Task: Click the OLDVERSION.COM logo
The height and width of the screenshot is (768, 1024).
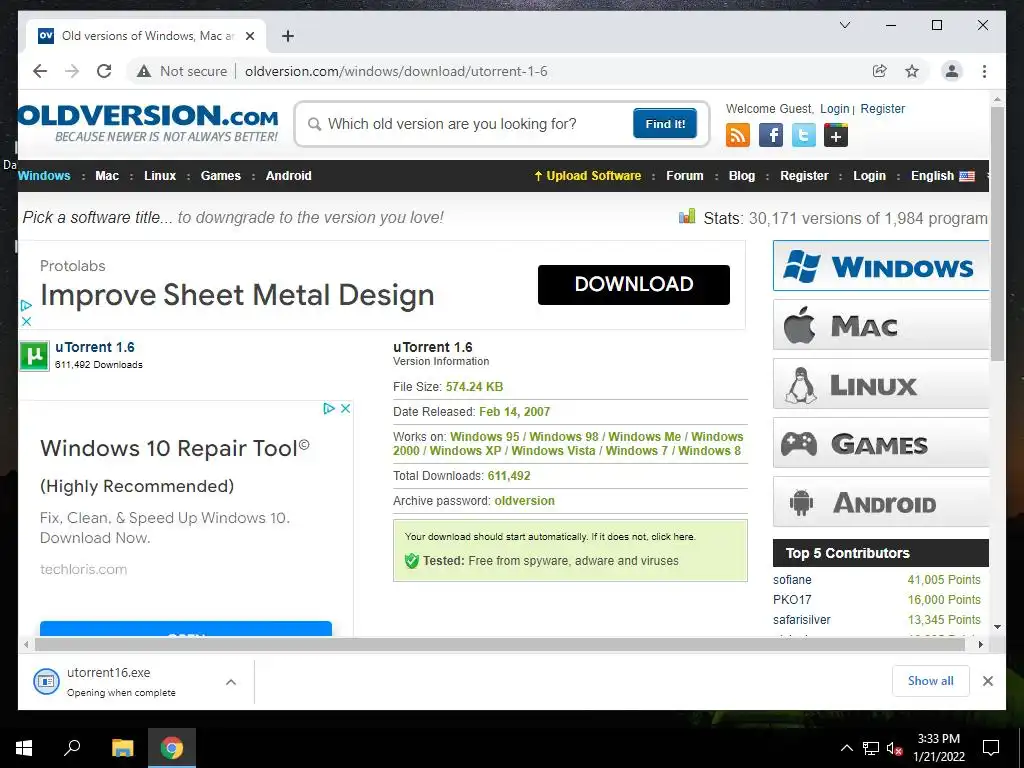Action: pos(148,123)
